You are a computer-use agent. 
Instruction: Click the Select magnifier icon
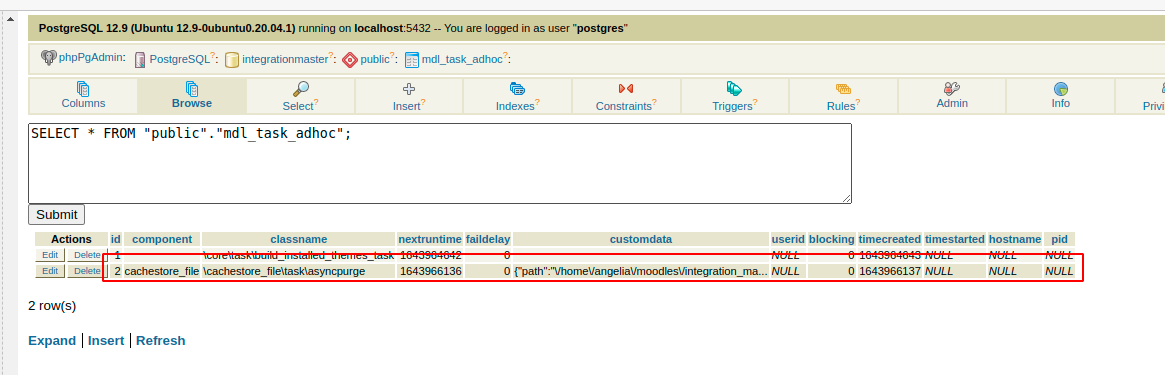click(301, 88)
